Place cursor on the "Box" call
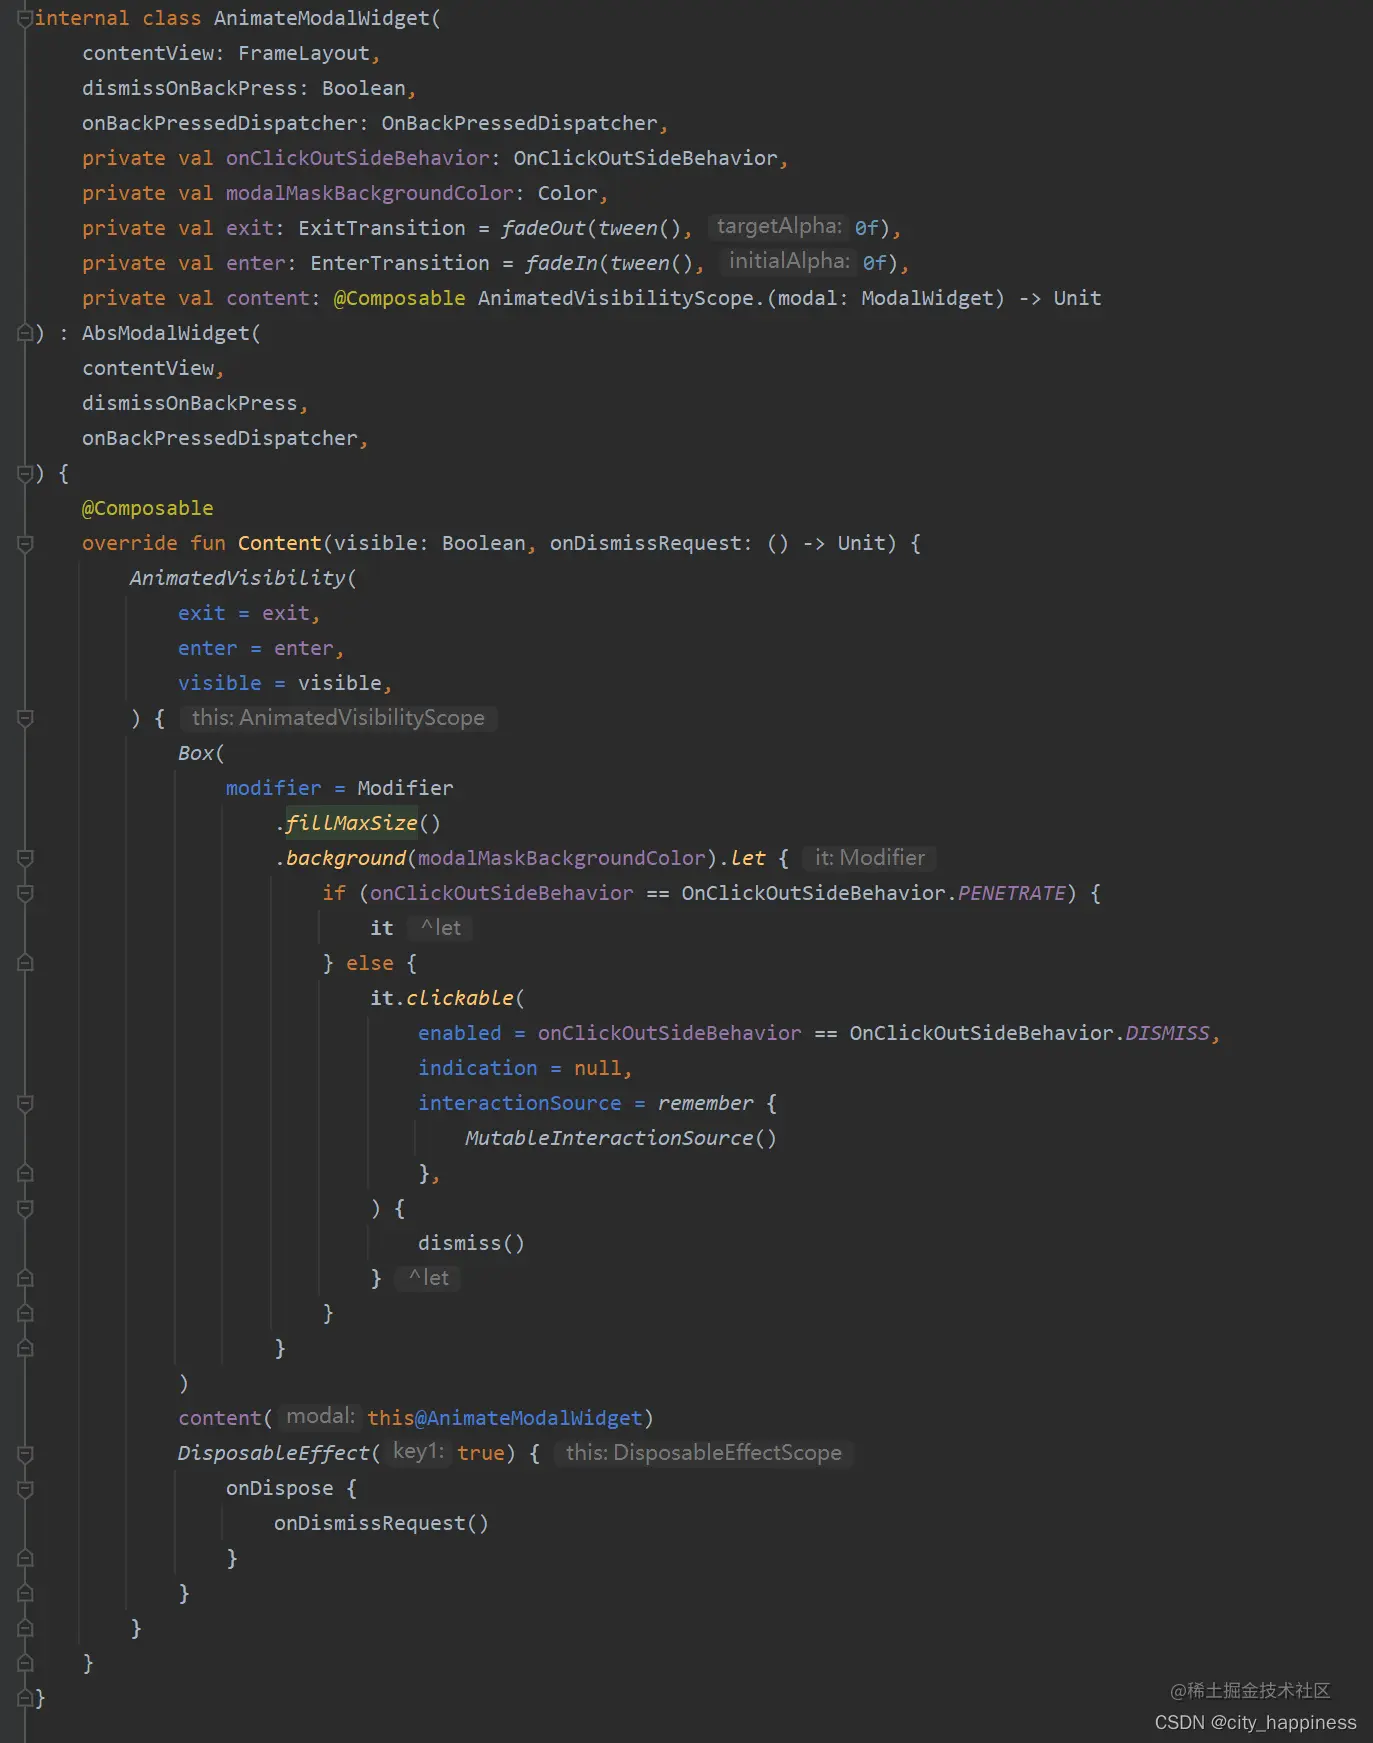This screenshot has width=1373, height=1743. point(196,754)
